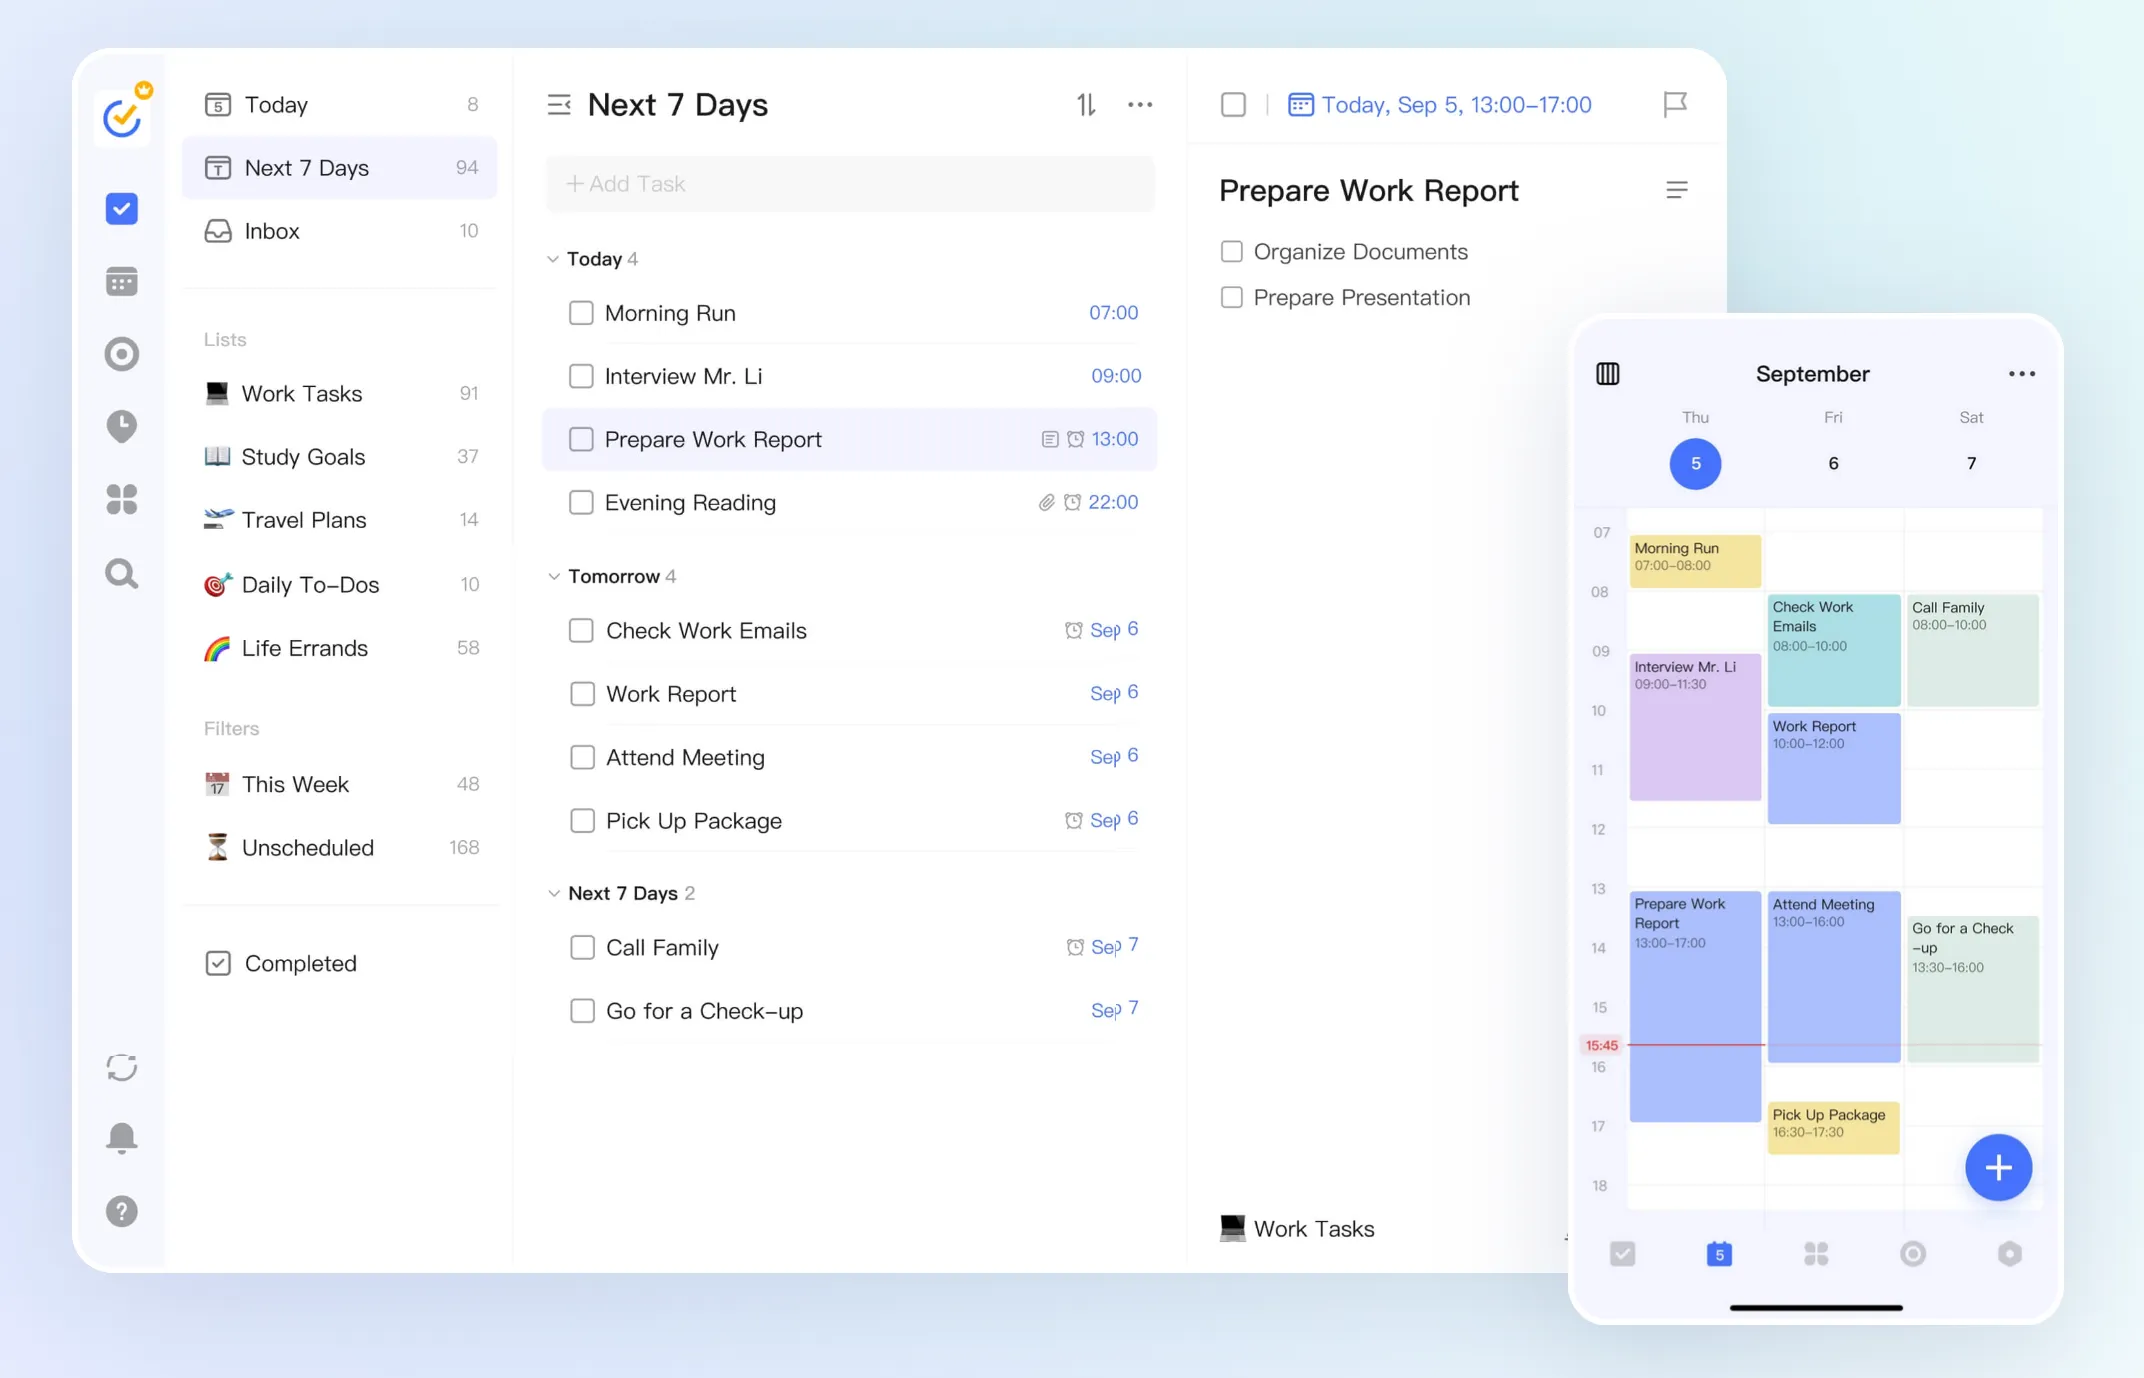Open Search from the sidebar
The width and height of the screenshot is (2144, 1378).
[x=121, y=573]
